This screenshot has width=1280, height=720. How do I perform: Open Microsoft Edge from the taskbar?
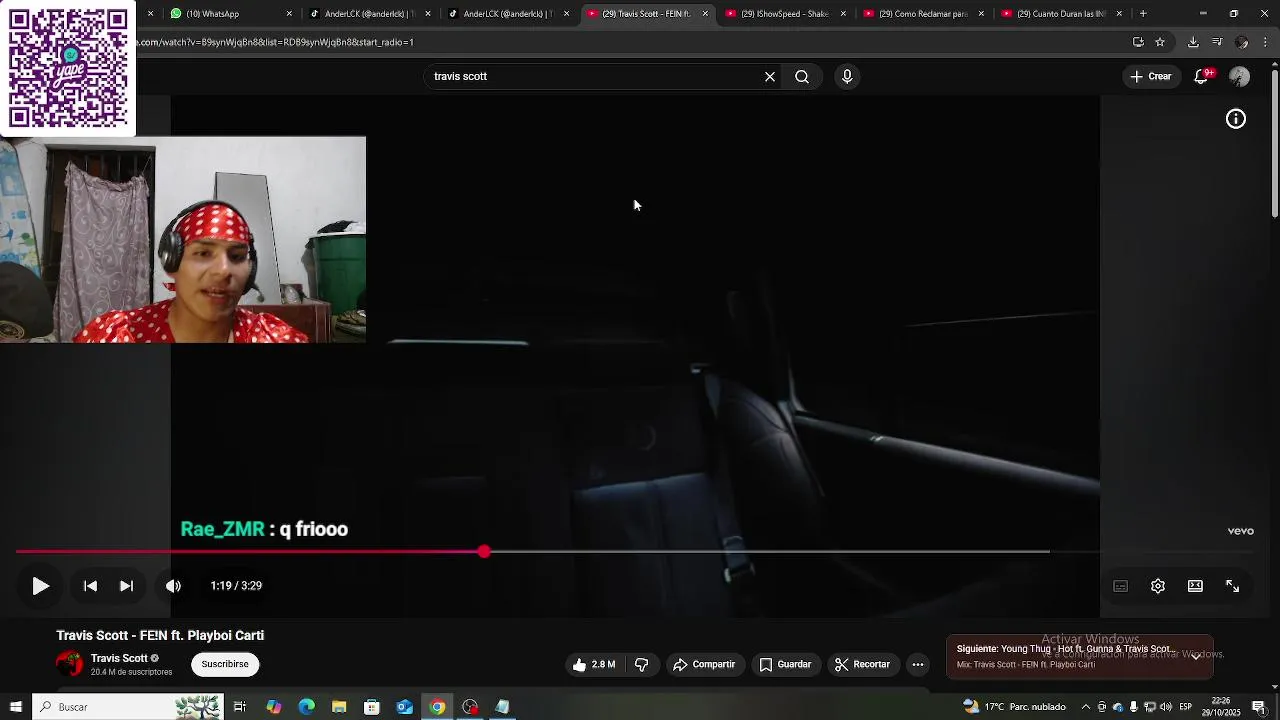[x=306, y=707]
